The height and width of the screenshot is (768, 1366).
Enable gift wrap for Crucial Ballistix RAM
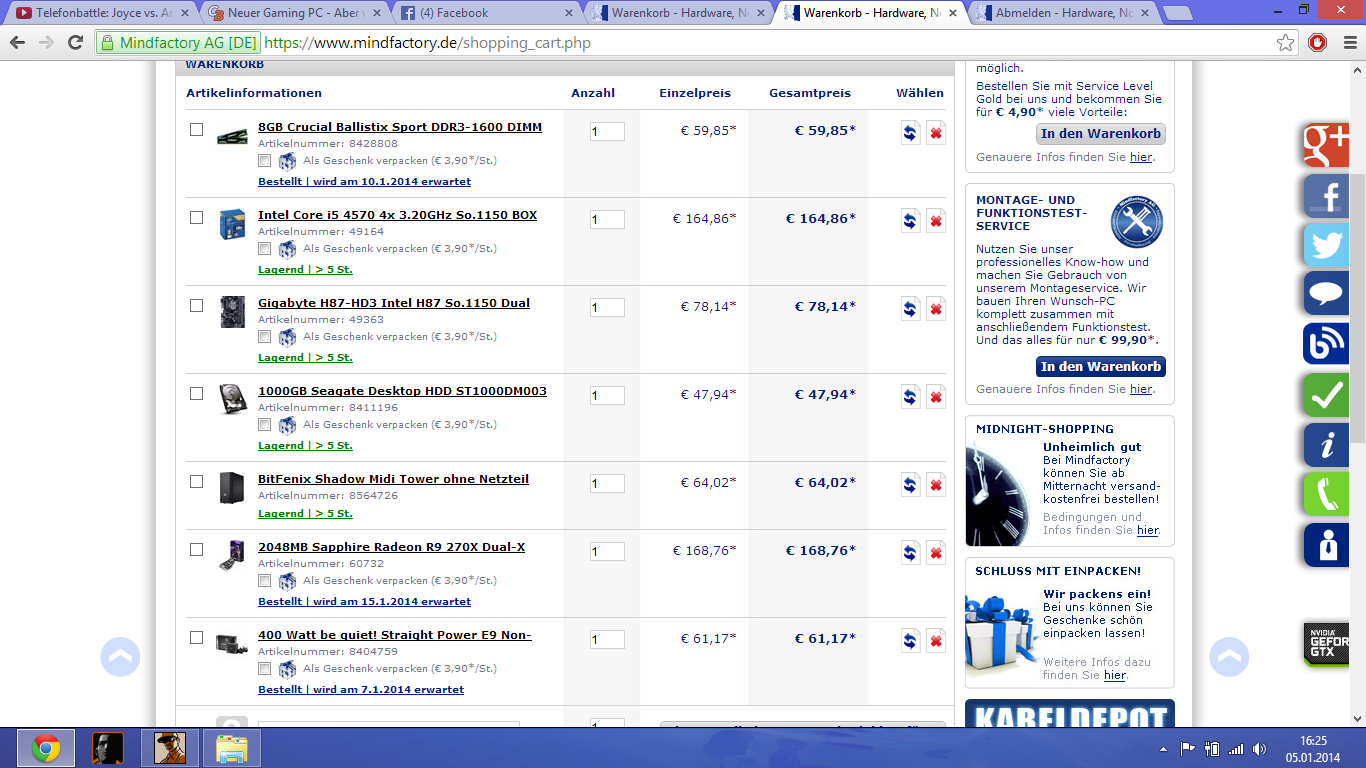click(264, 160)
